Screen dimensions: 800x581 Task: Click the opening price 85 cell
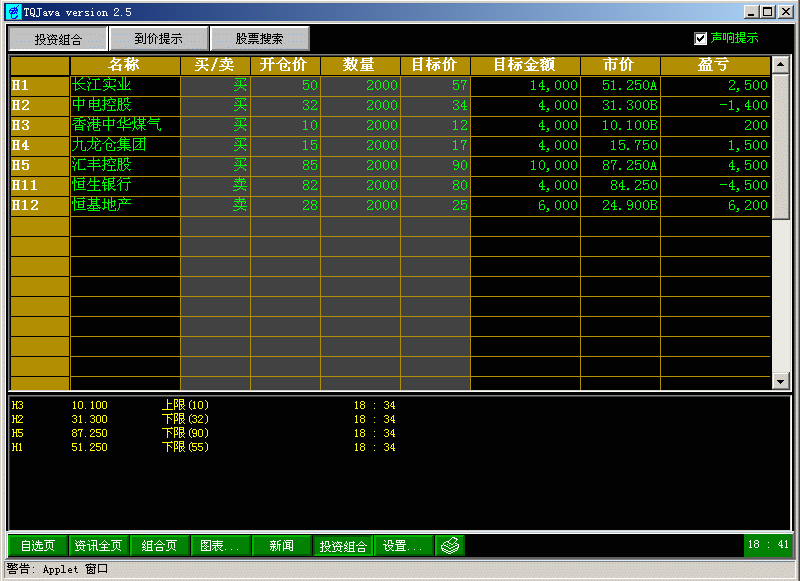(285, 165)
